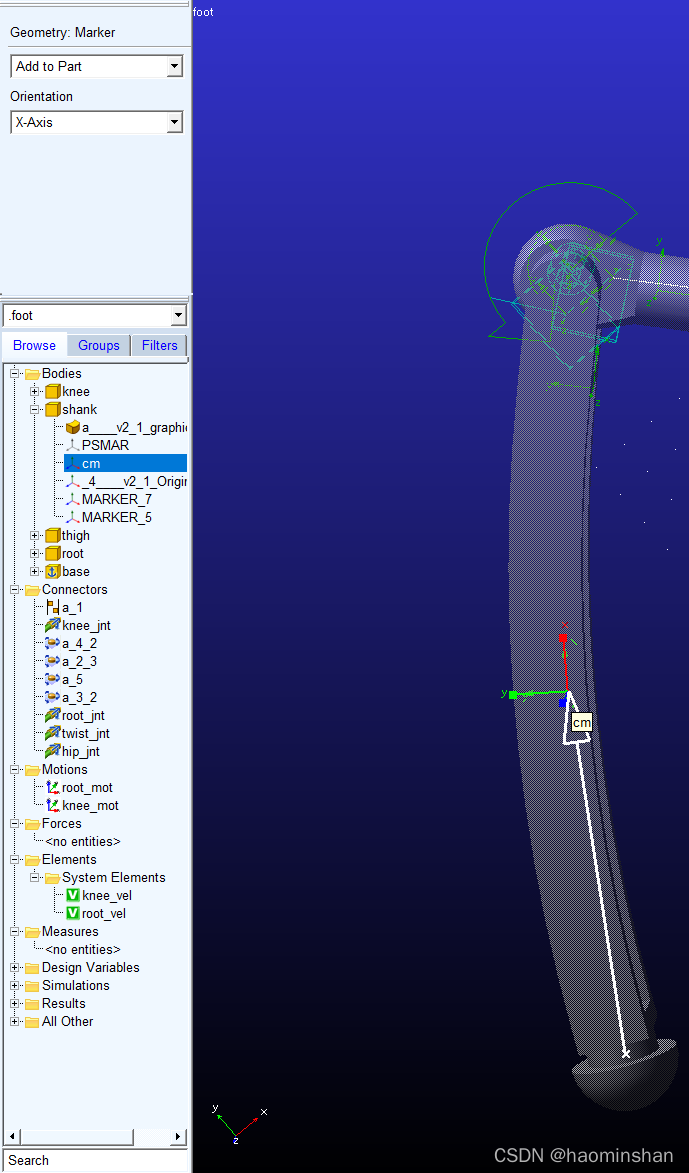Click the shank graphic solid geometry icon
The image size is (689, 1173).
tap(72, 427)
